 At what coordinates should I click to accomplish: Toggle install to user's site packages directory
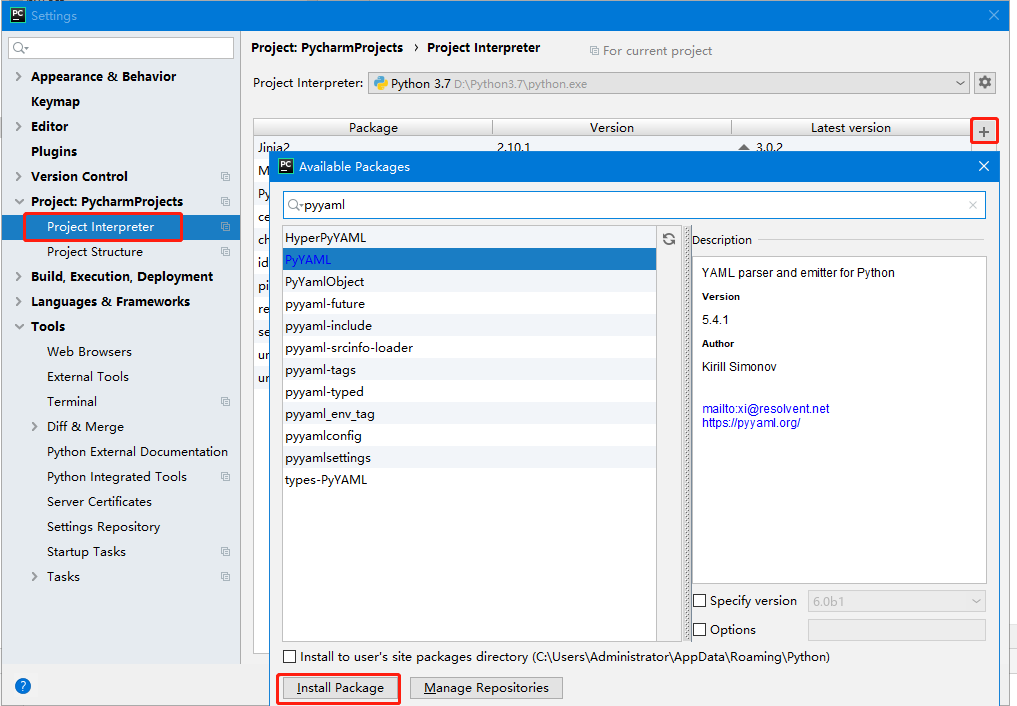click(x=289, y=657)
